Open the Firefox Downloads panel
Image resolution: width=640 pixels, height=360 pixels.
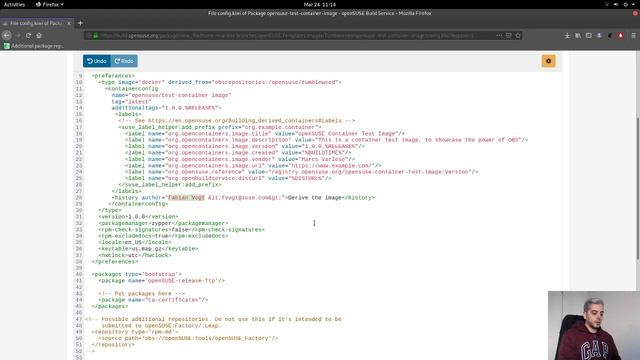(x=567, y=36)
